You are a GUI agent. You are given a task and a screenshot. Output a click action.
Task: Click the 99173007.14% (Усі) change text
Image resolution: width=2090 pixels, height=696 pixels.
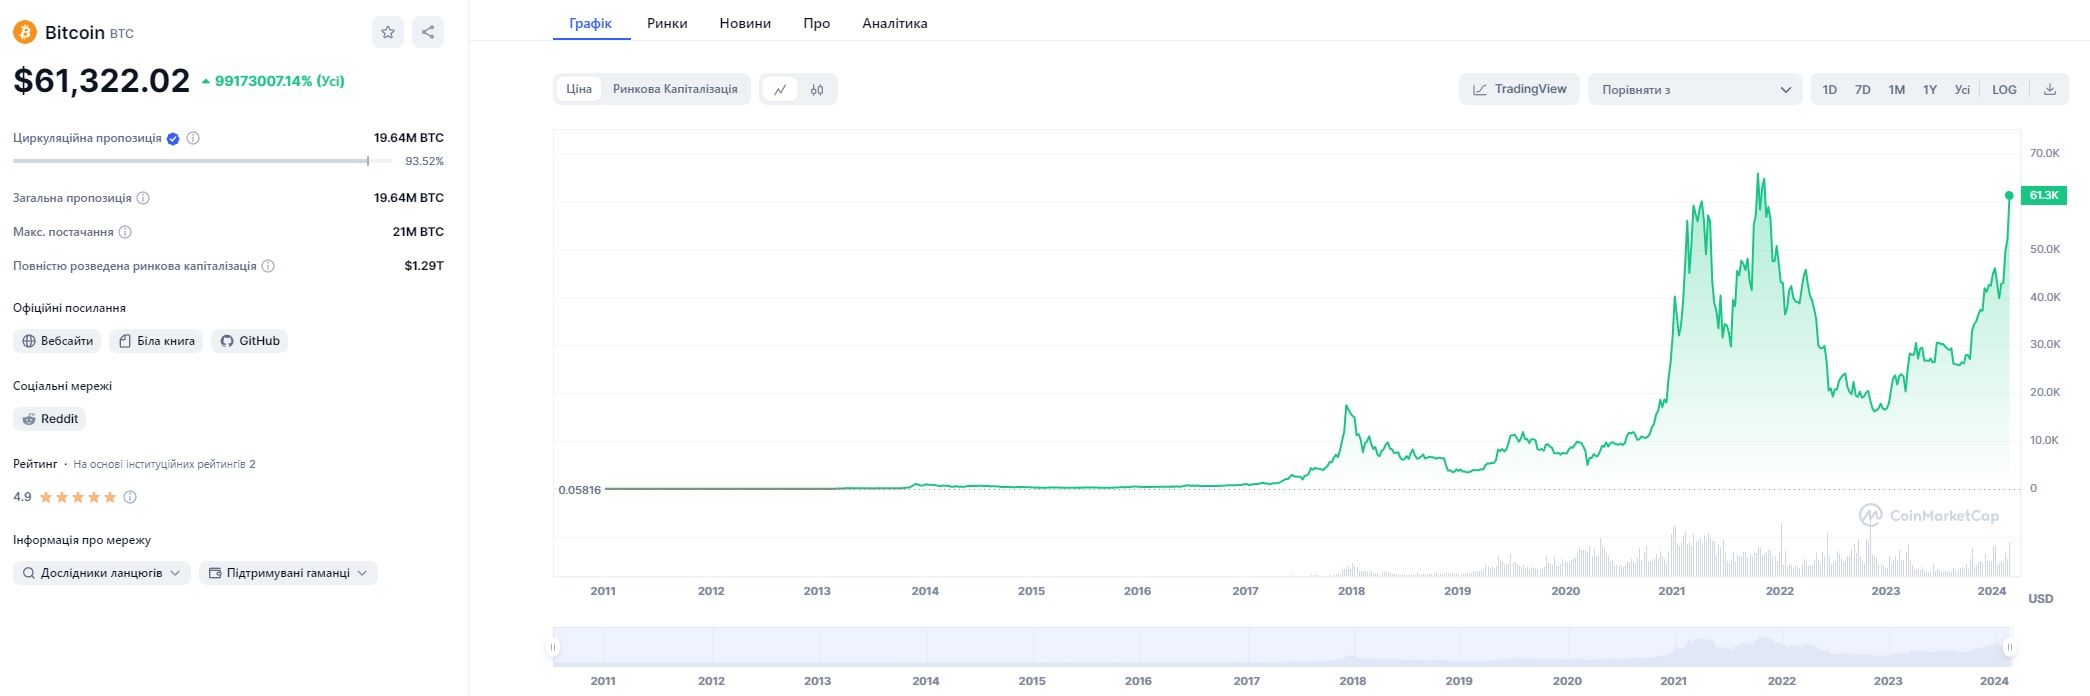pos(279,81)
